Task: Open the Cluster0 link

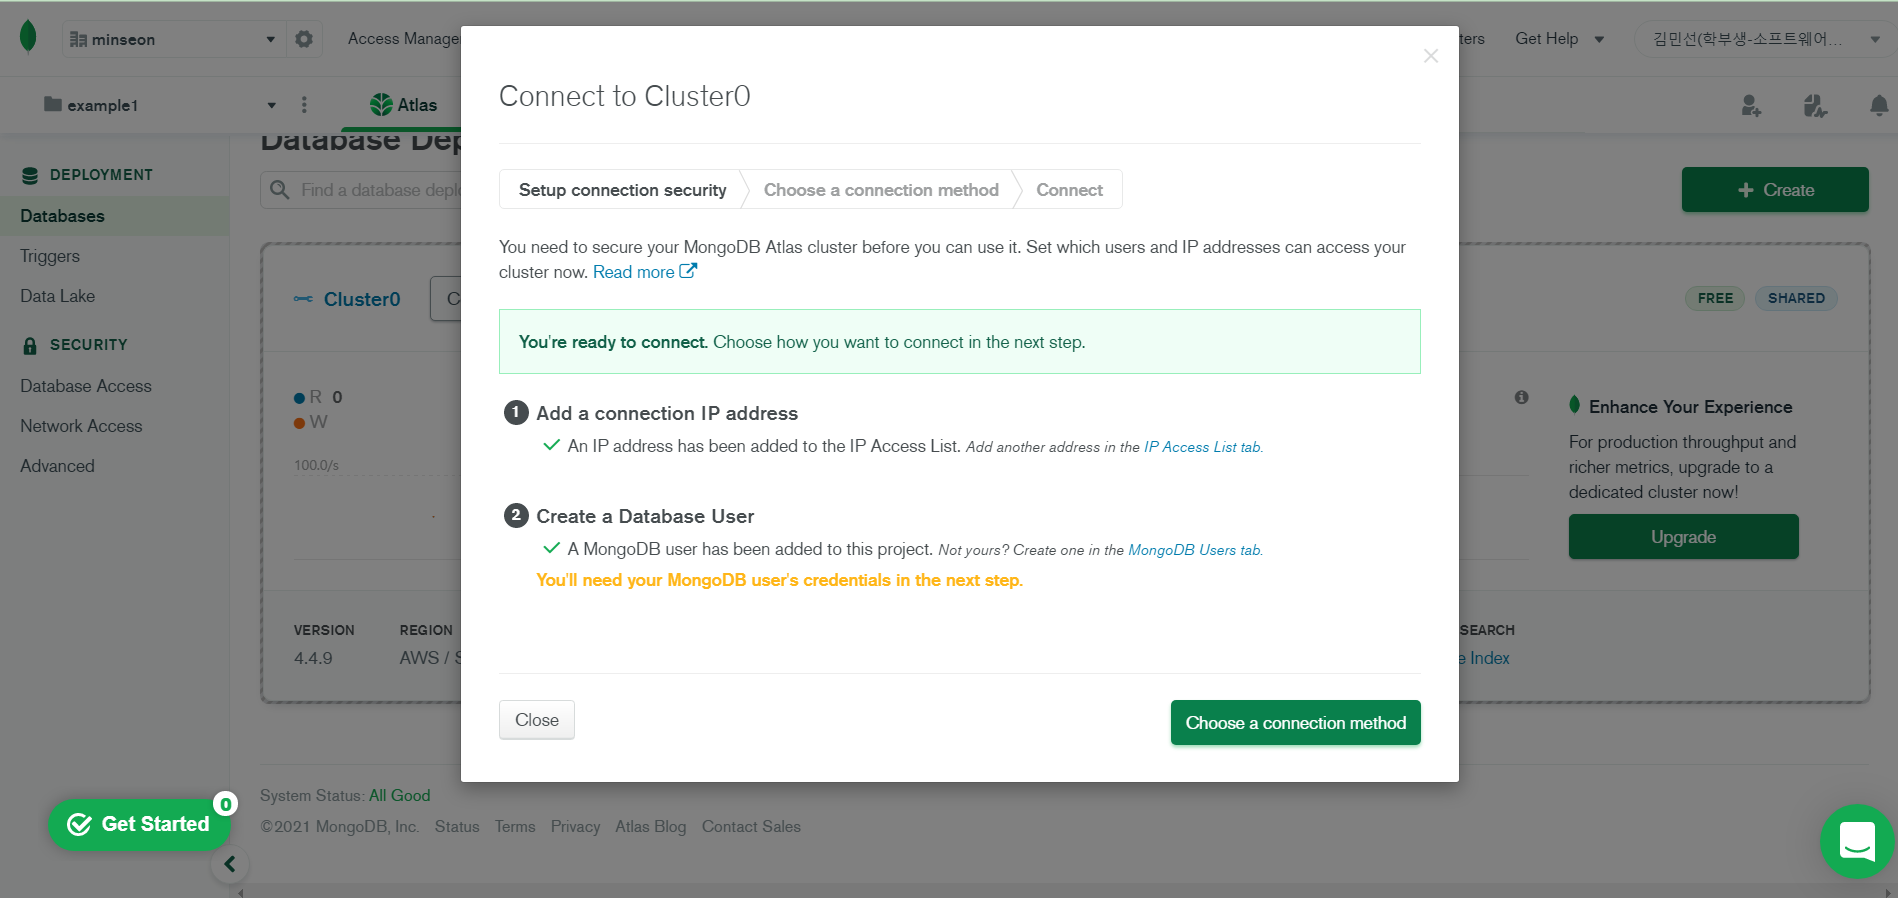Action: [362, 299]
